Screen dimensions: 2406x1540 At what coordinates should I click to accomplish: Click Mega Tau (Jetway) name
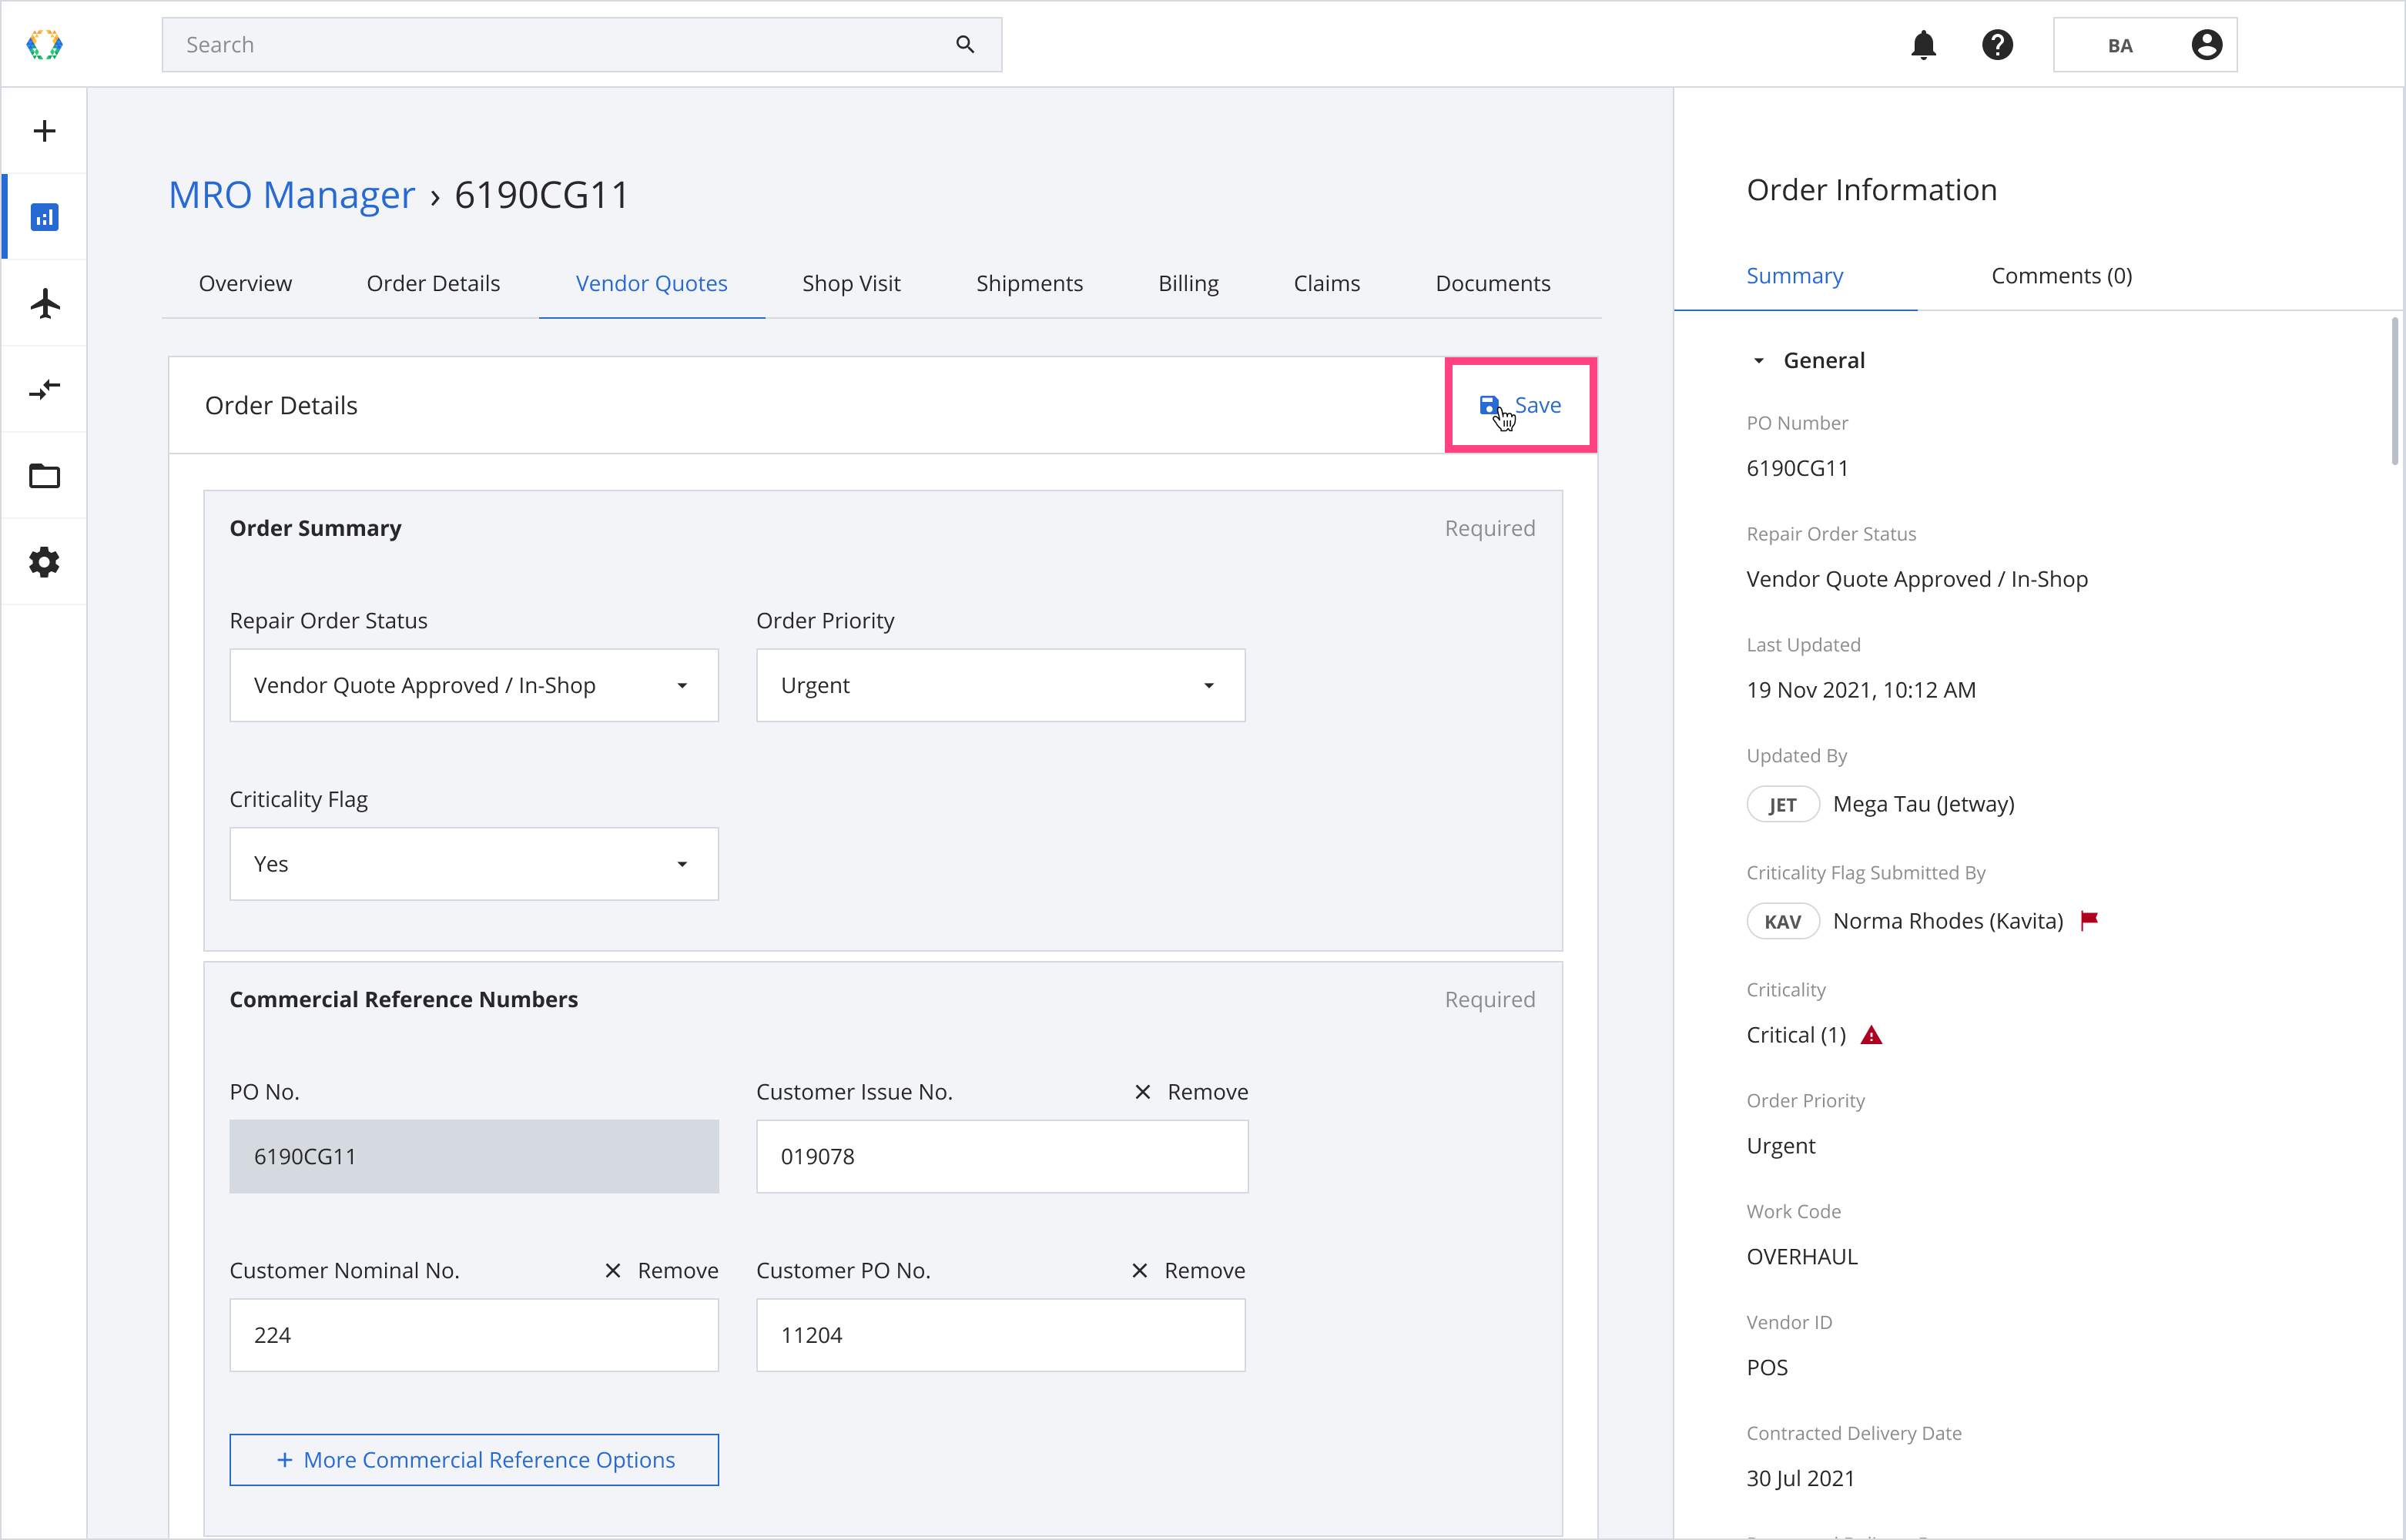[x=1923, y=804]
